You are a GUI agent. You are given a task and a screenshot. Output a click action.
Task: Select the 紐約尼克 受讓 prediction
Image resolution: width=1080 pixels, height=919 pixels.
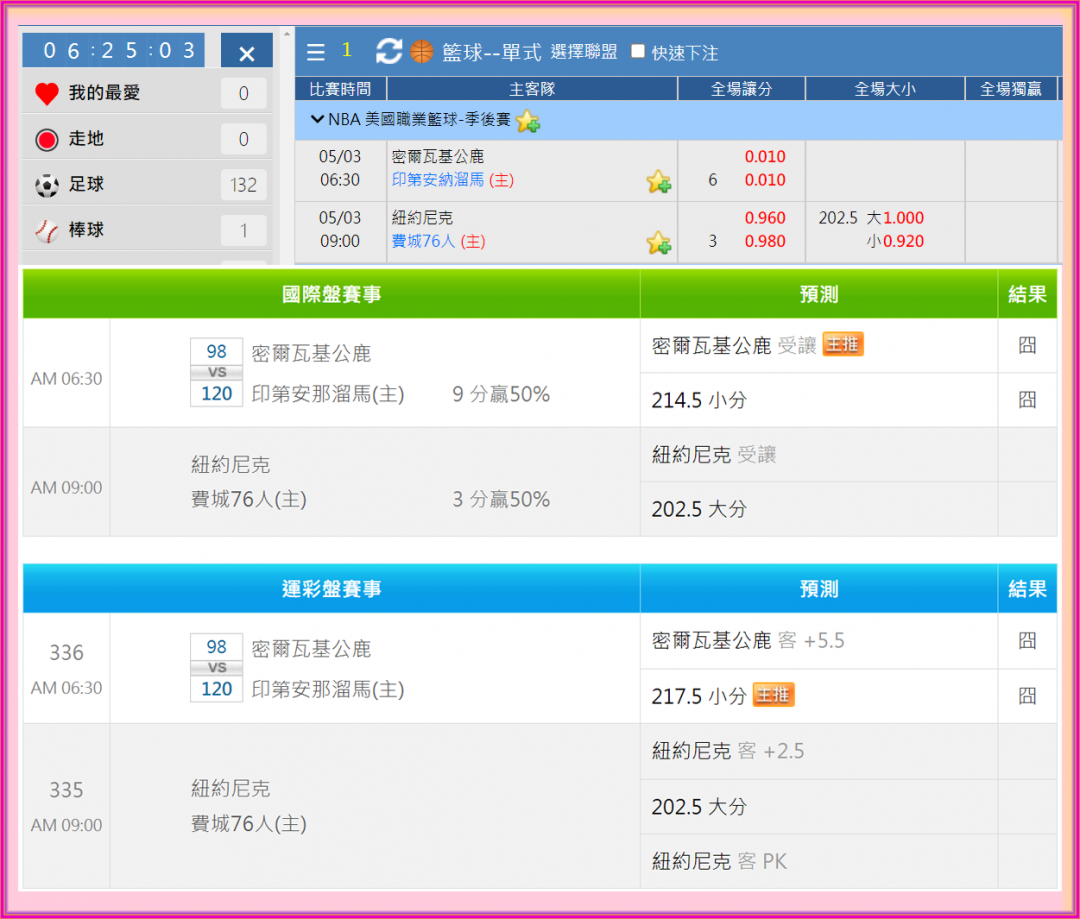pyautogui.click(x=714, y=455)
